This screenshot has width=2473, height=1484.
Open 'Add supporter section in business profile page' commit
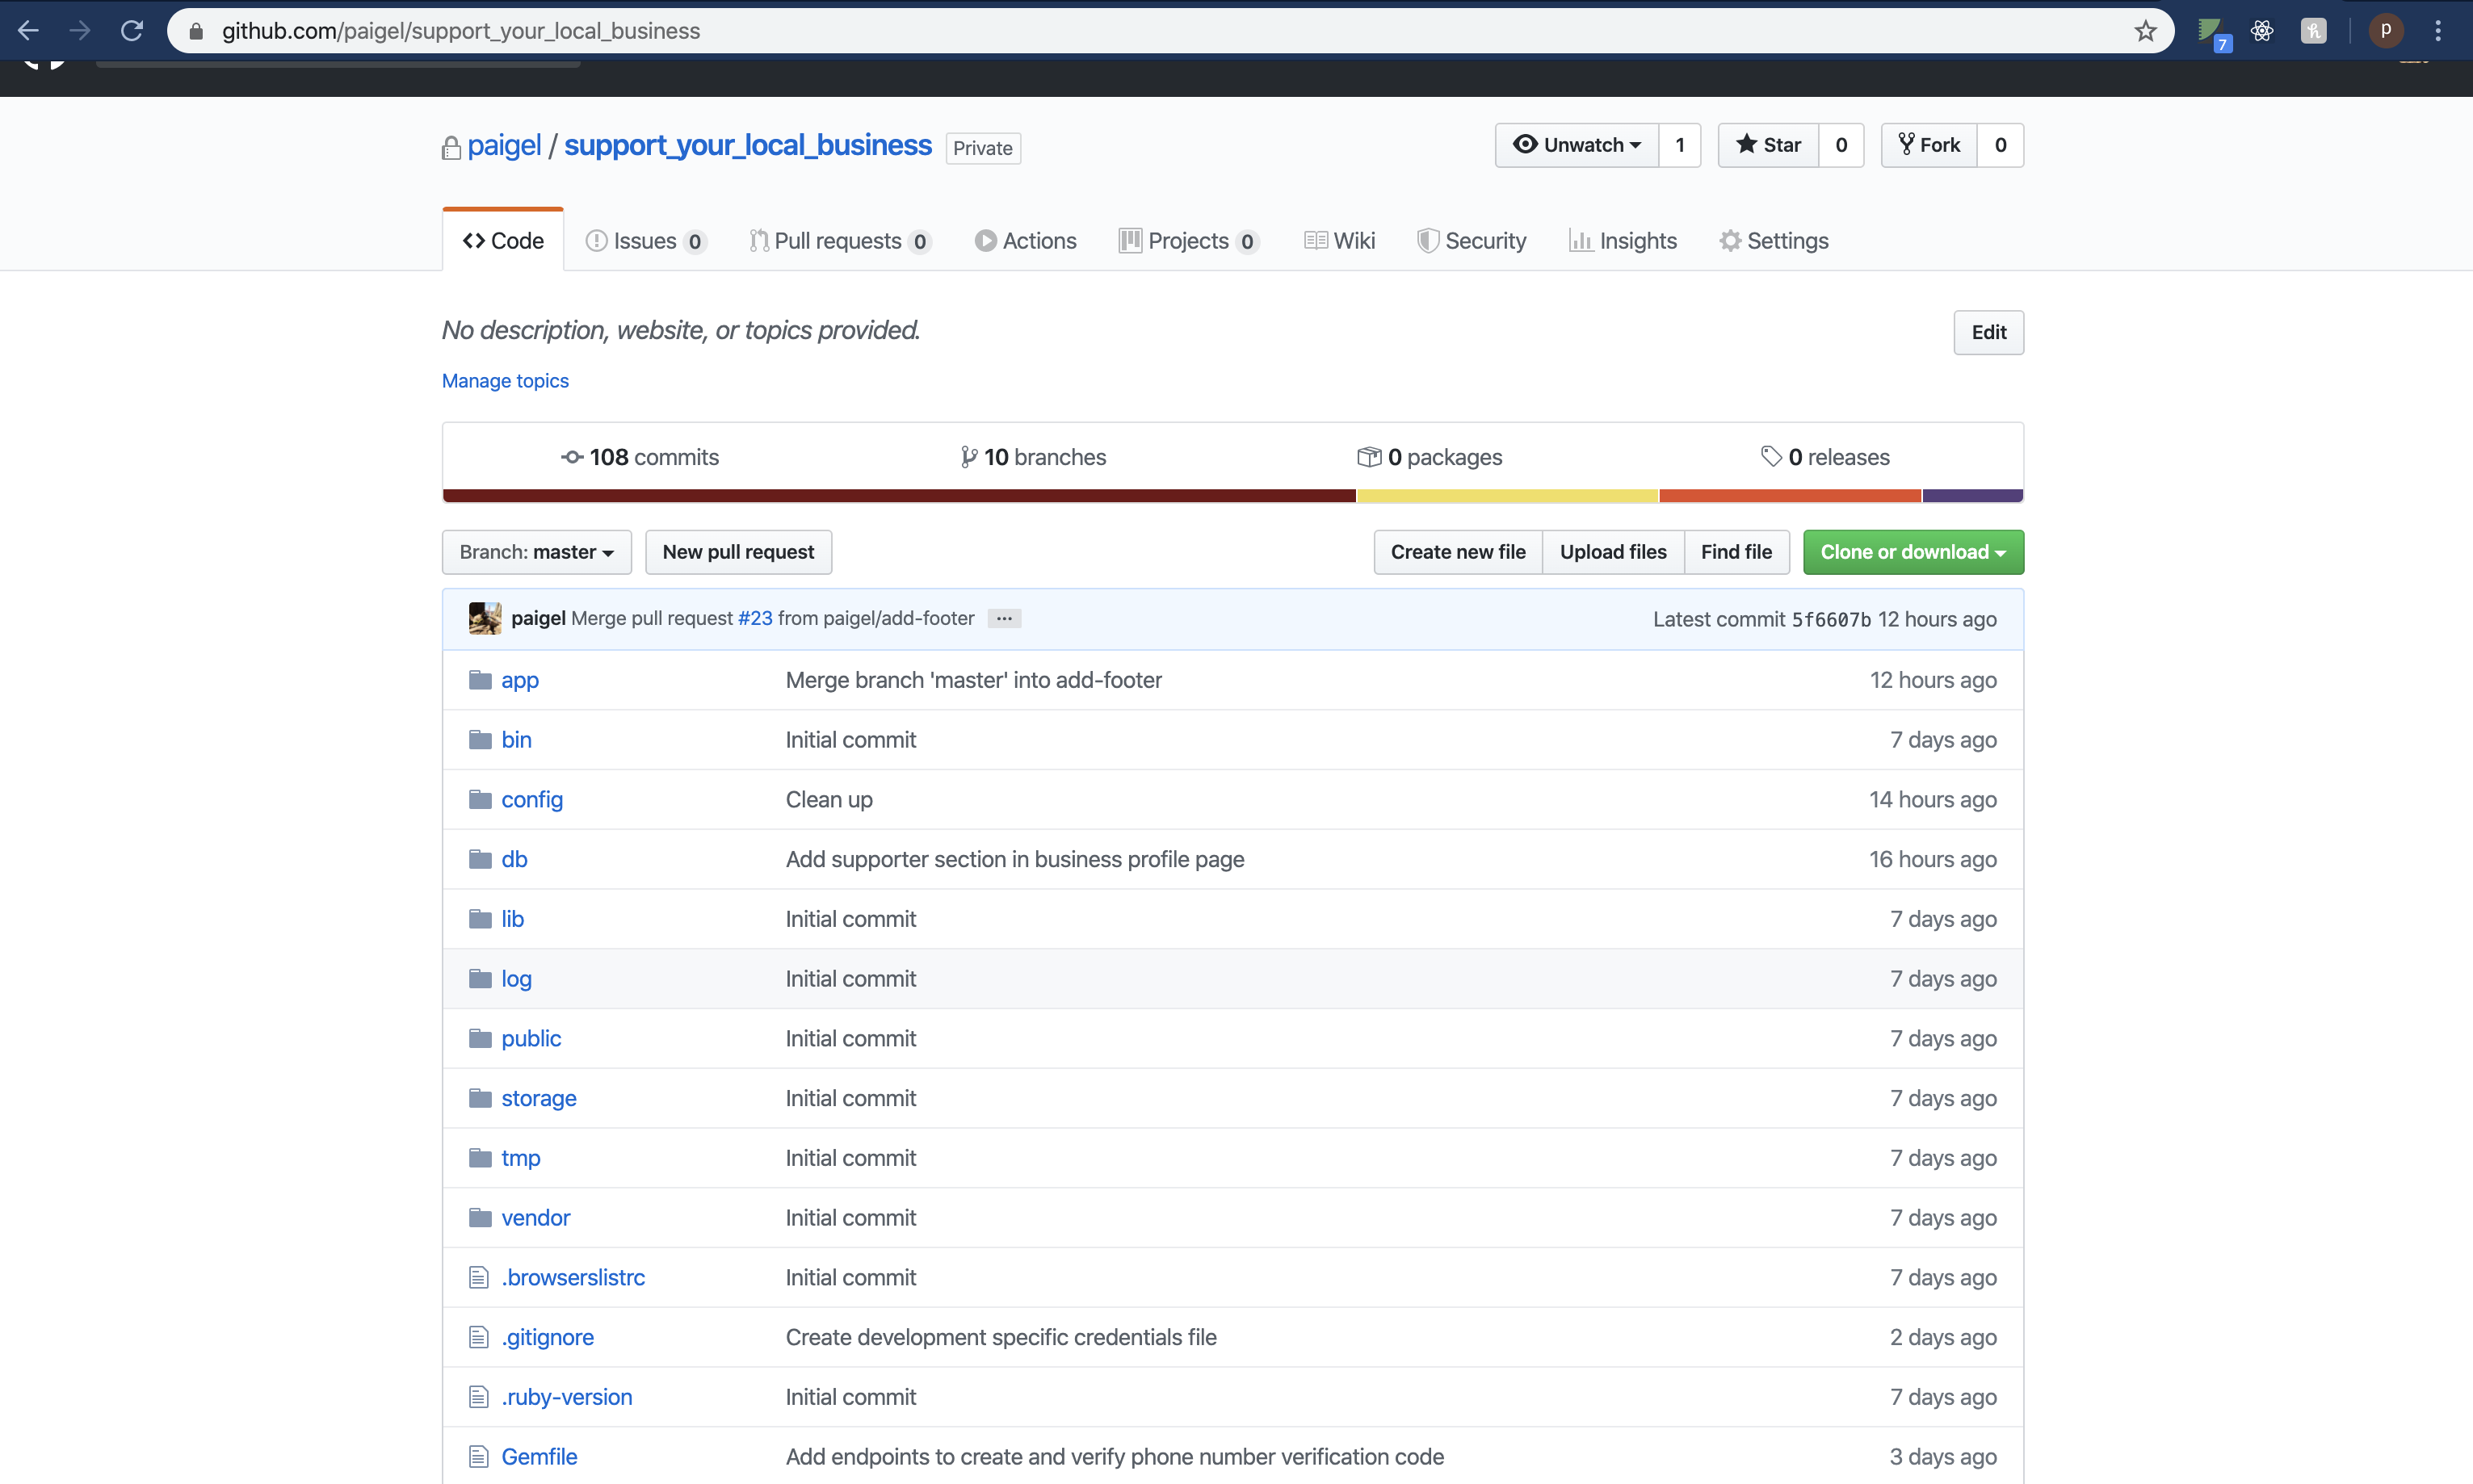(x=1015, y=860)
